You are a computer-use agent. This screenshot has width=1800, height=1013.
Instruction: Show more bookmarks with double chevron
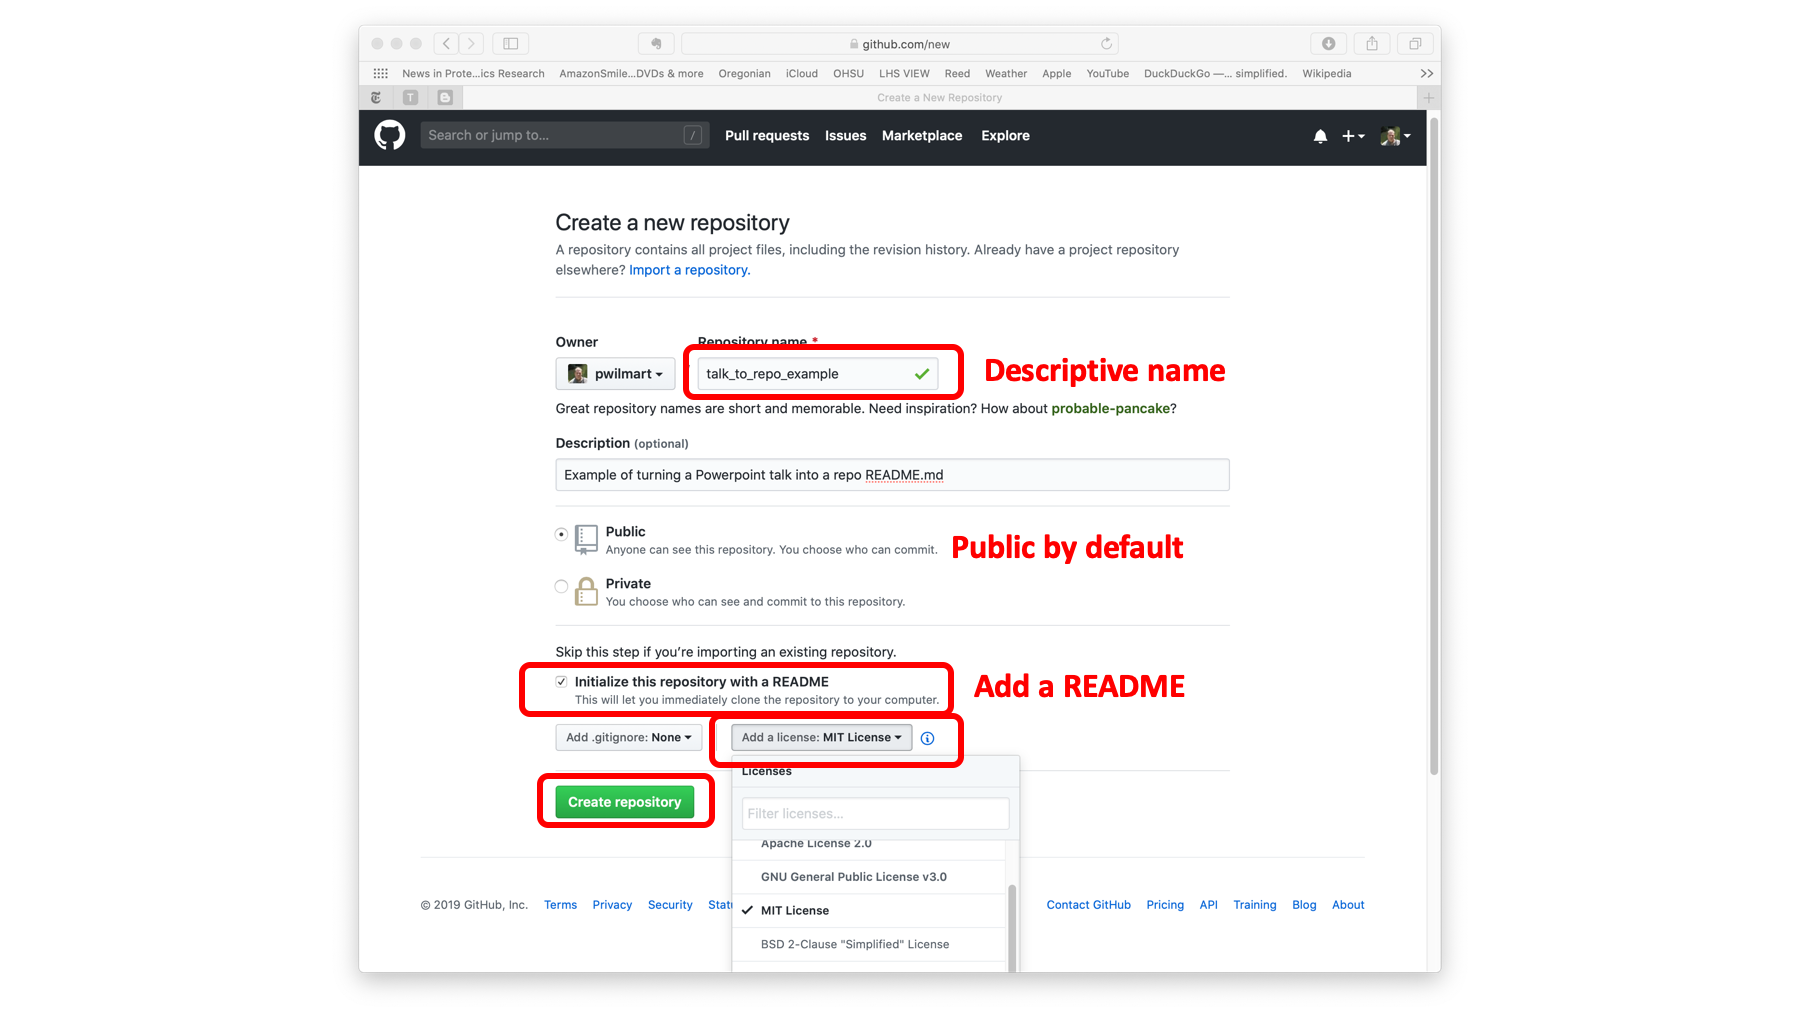[x=1427, y=73]
